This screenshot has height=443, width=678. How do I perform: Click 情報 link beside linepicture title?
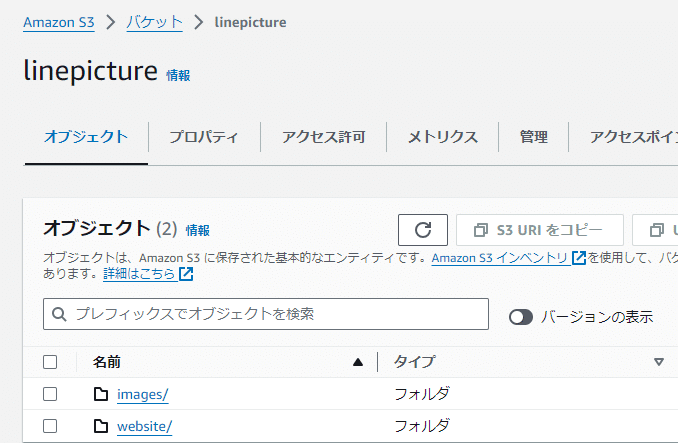178,75
